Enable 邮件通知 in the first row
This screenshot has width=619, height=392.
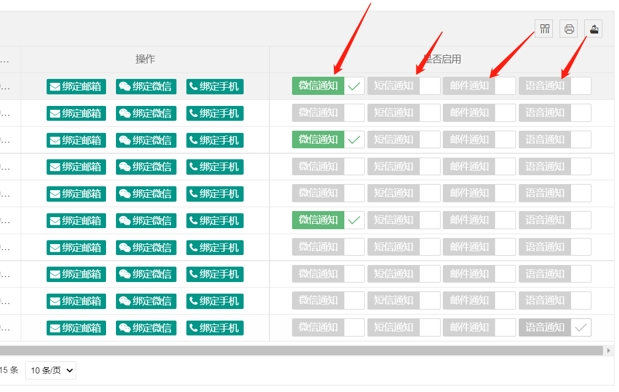tap(479, 86)
